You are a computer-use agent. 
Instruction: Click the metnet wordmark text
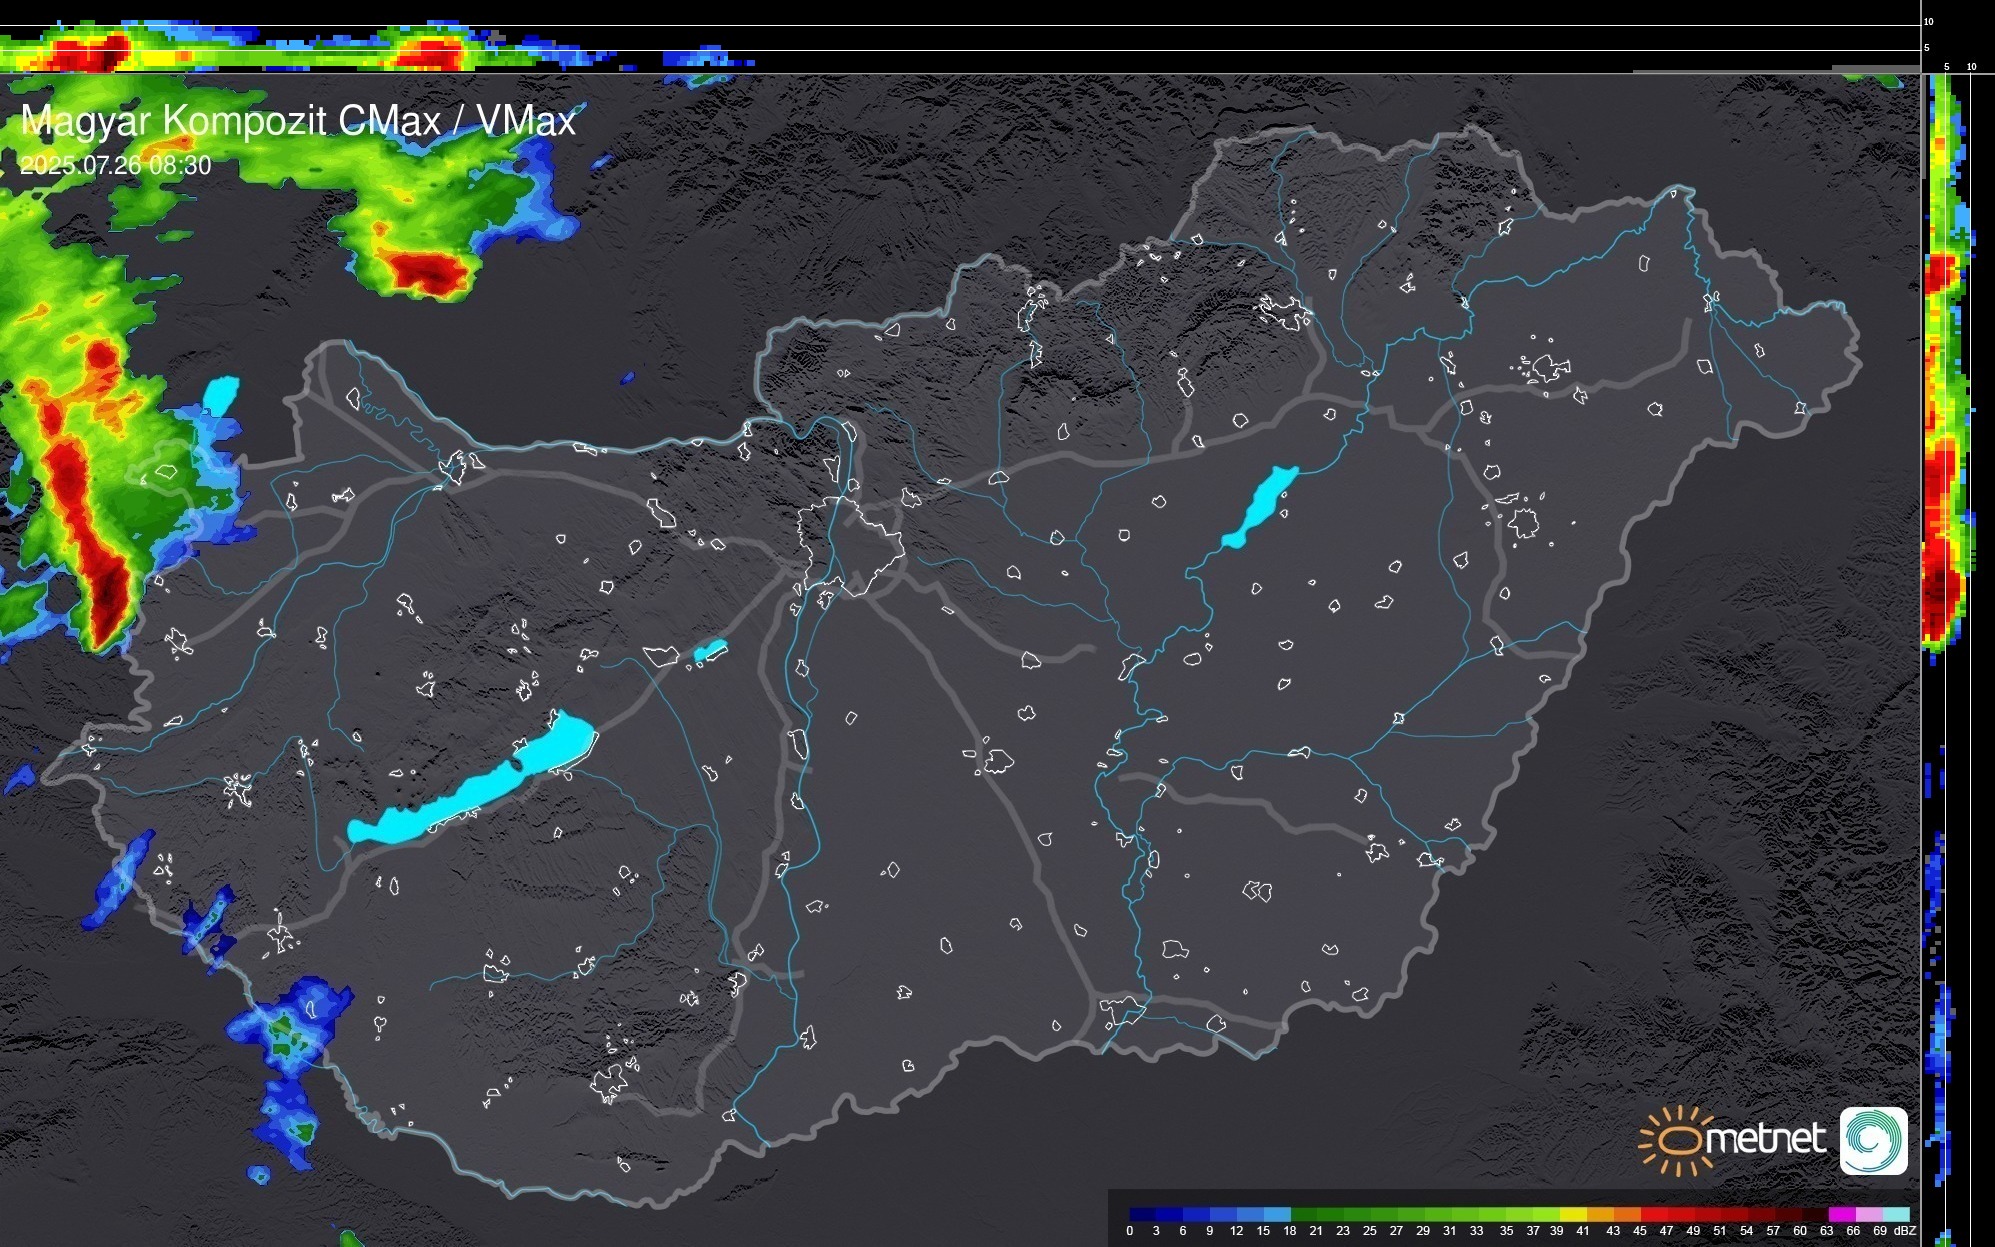point(1765,1139)
